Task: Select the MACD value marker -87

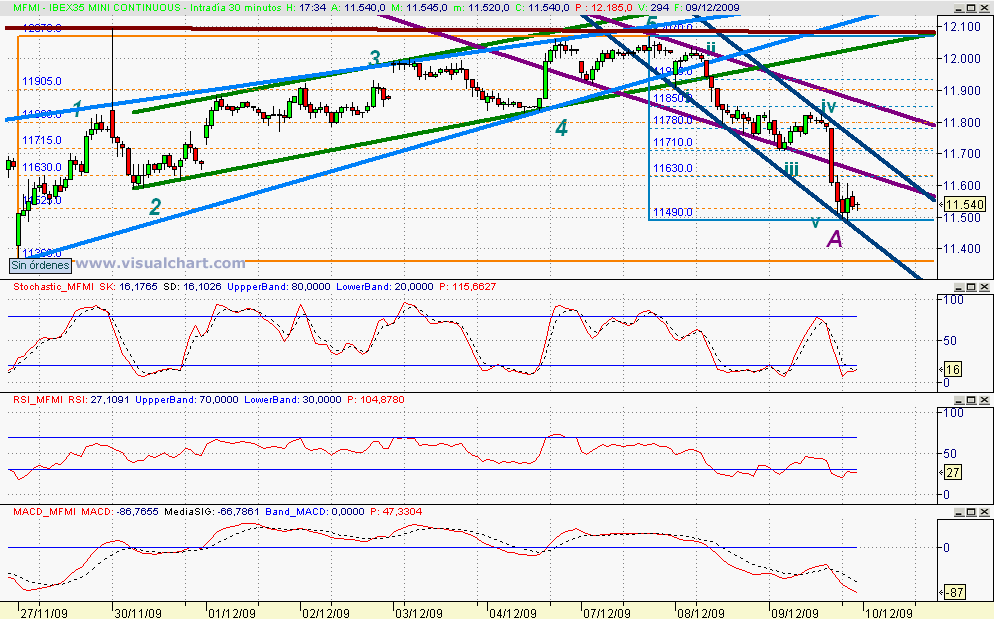Action: click(955, 592)
